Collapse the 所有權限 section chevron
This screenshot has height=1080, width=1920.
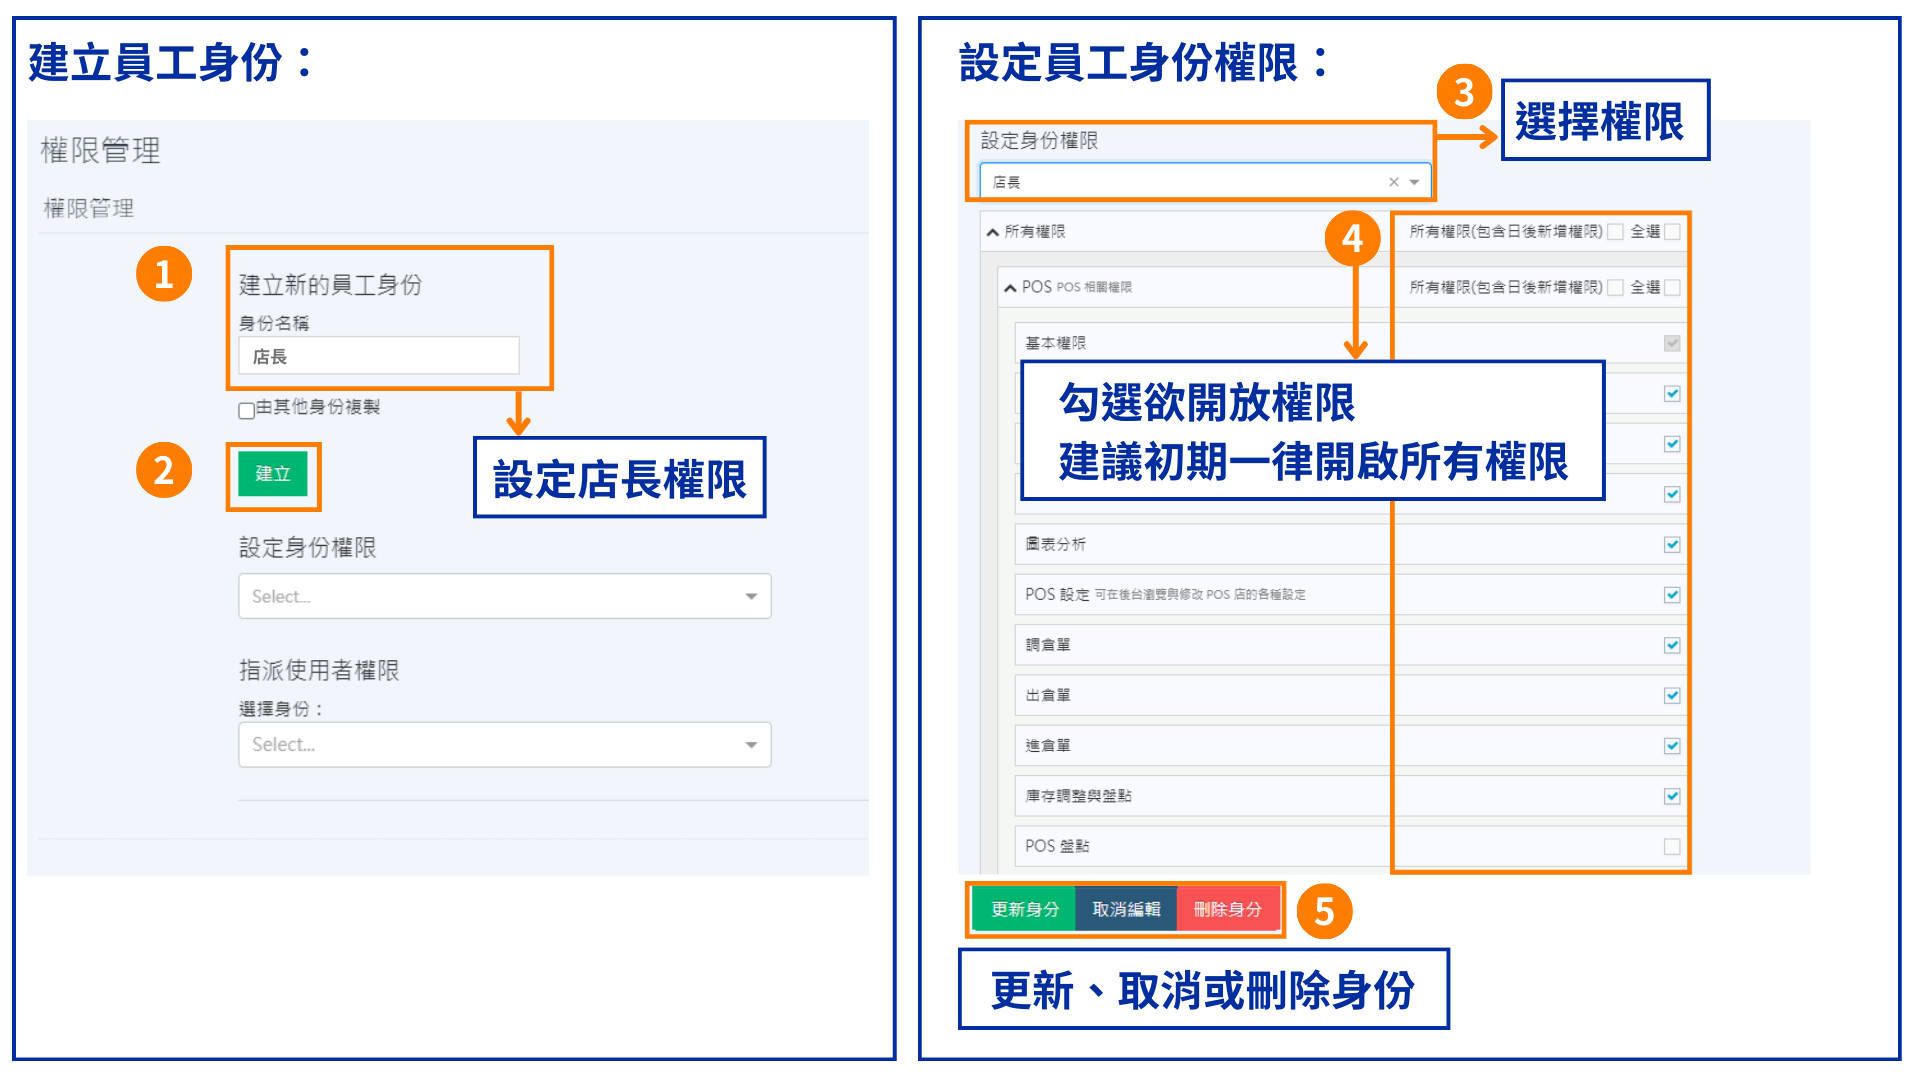(992, 232)
